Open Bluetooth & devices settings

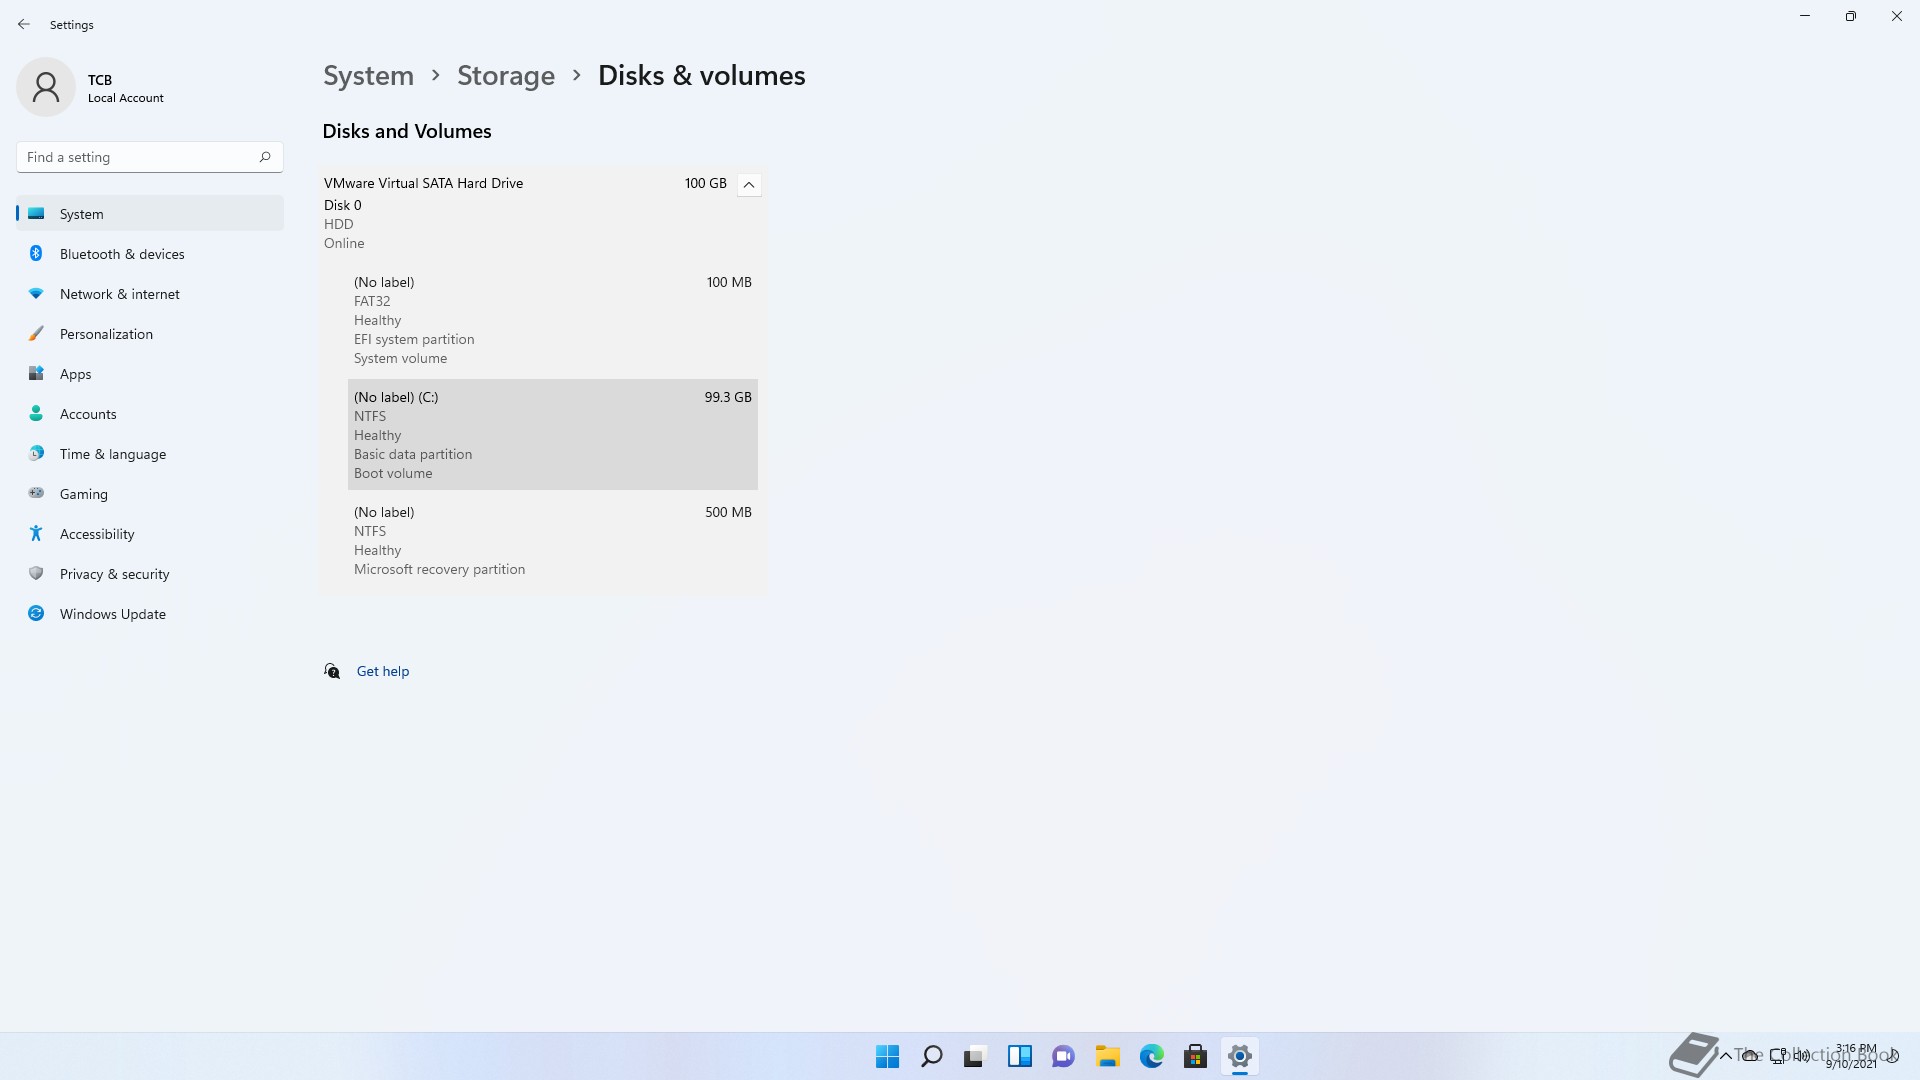pyautogui.click(x=150, y=254)
